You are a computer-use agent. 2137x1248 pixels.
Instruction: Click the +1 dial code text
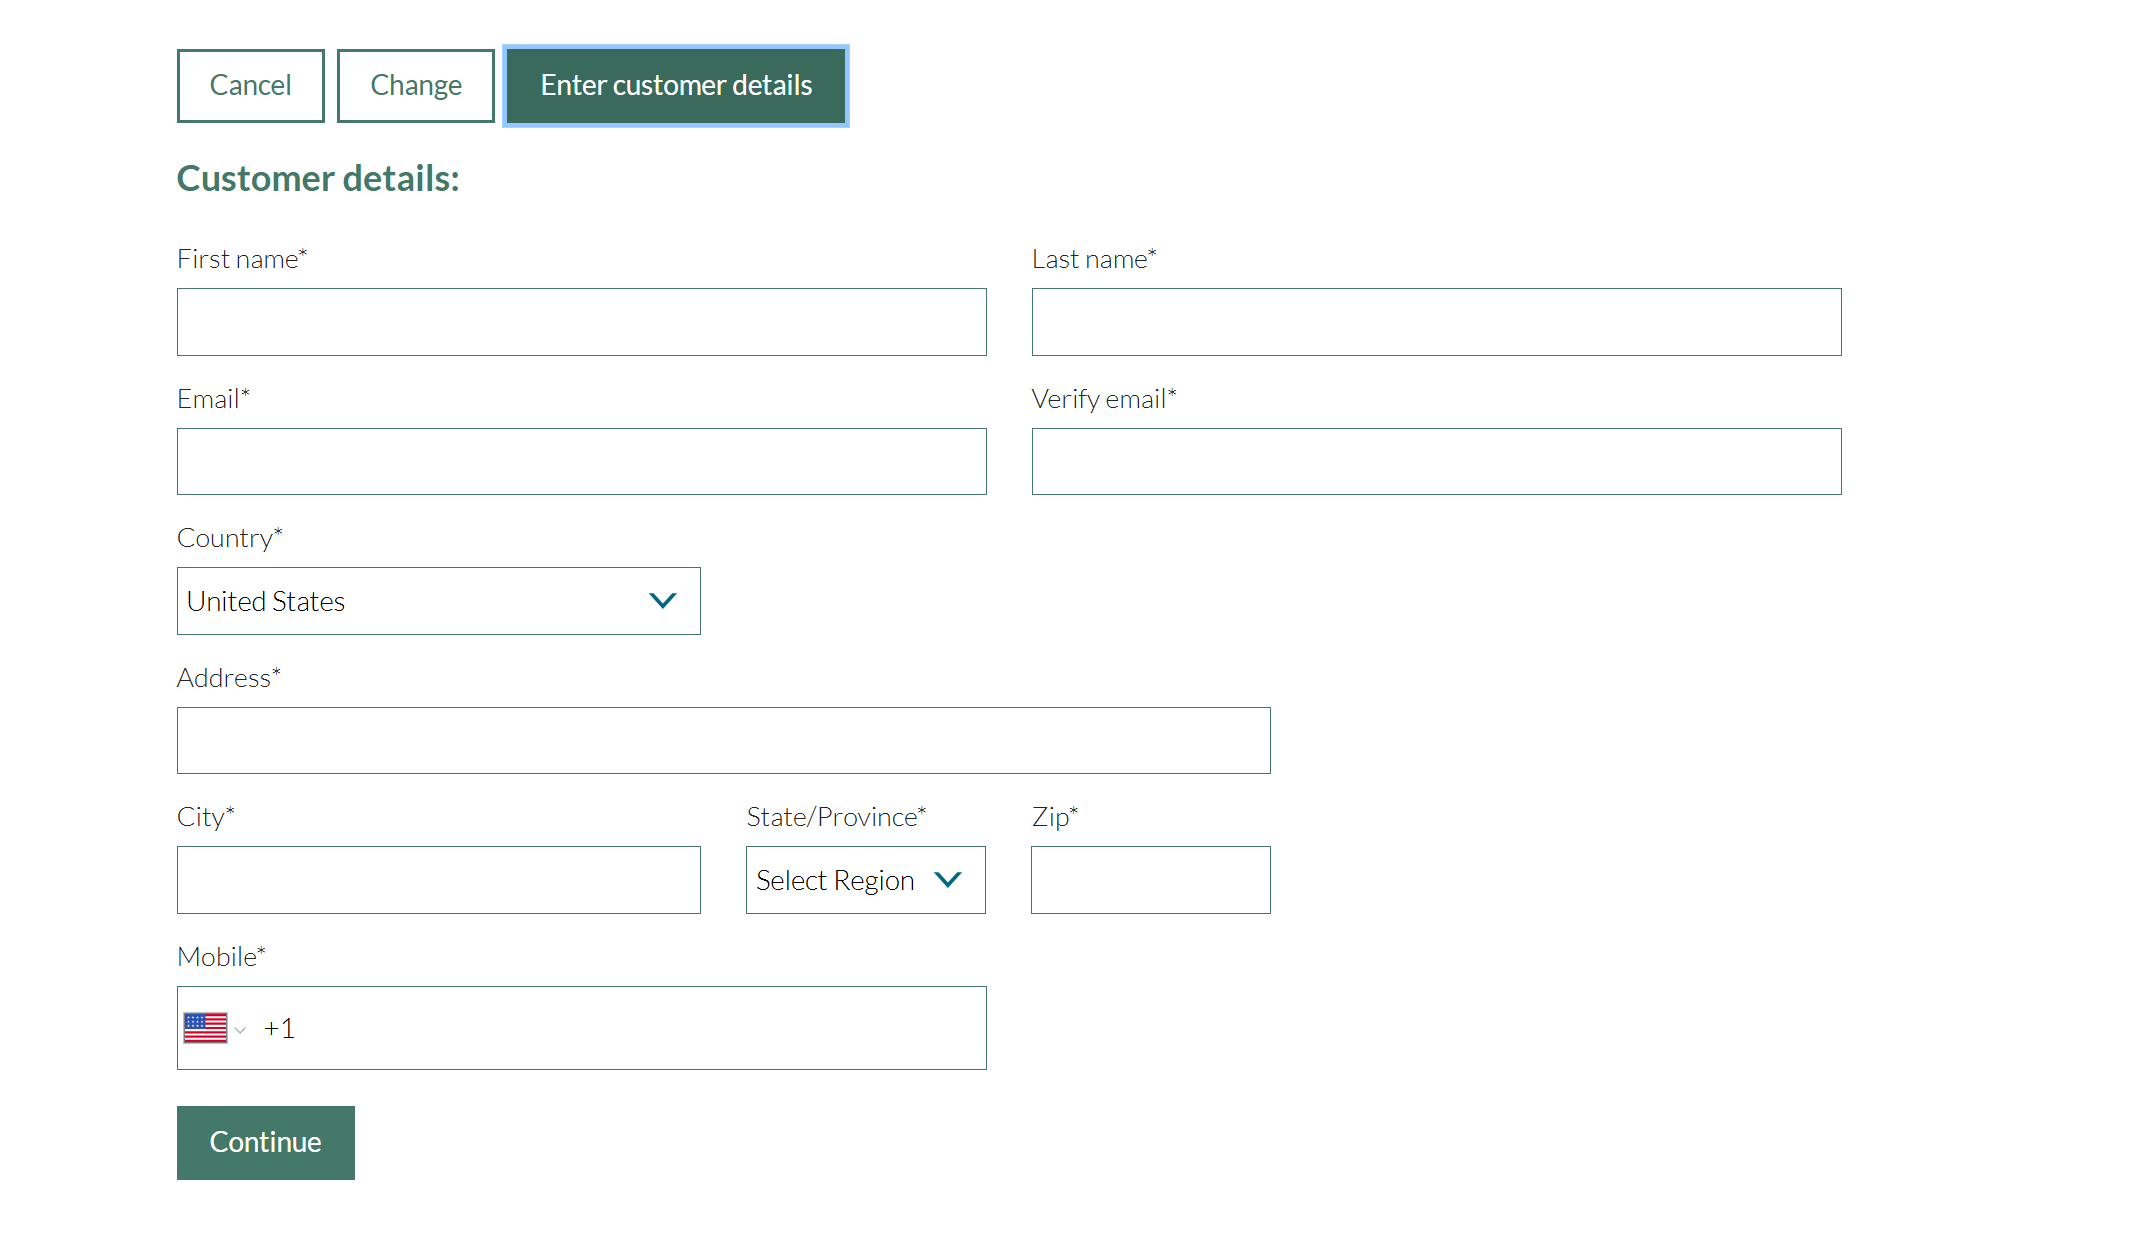tap(279, 1028)
